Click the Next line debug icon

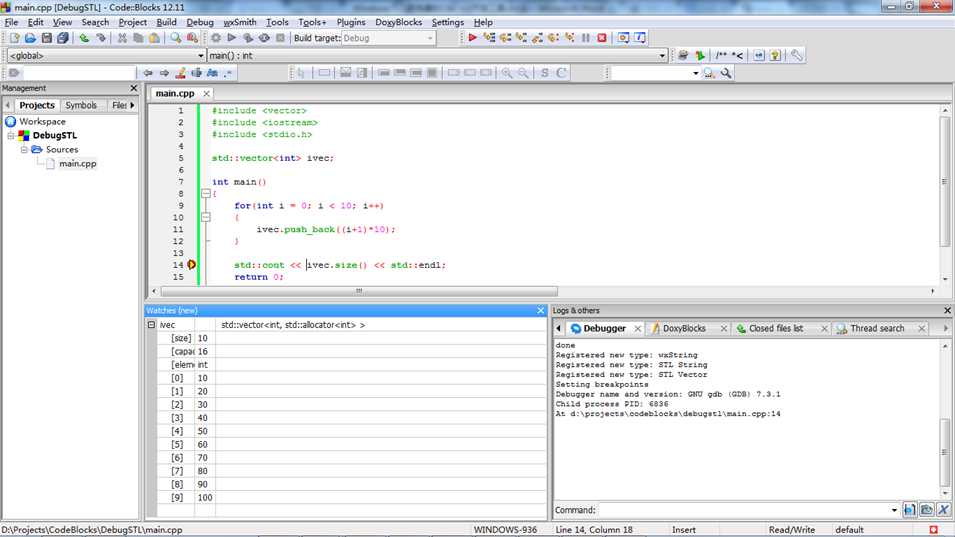point(505,38)
